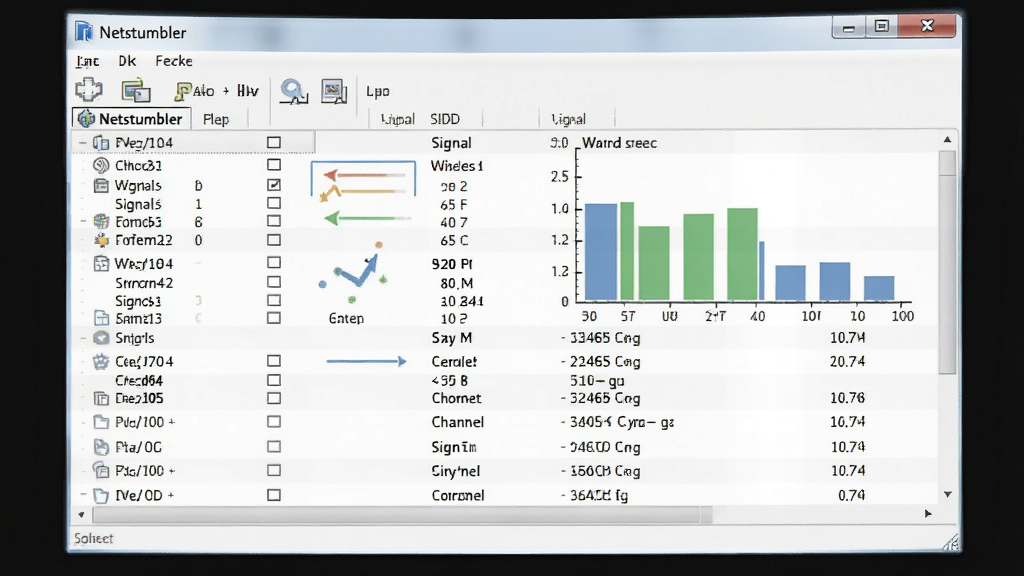Click the down arrow of vertical scrollbar
Screen dimensions: 1024x576
point(947,494)
